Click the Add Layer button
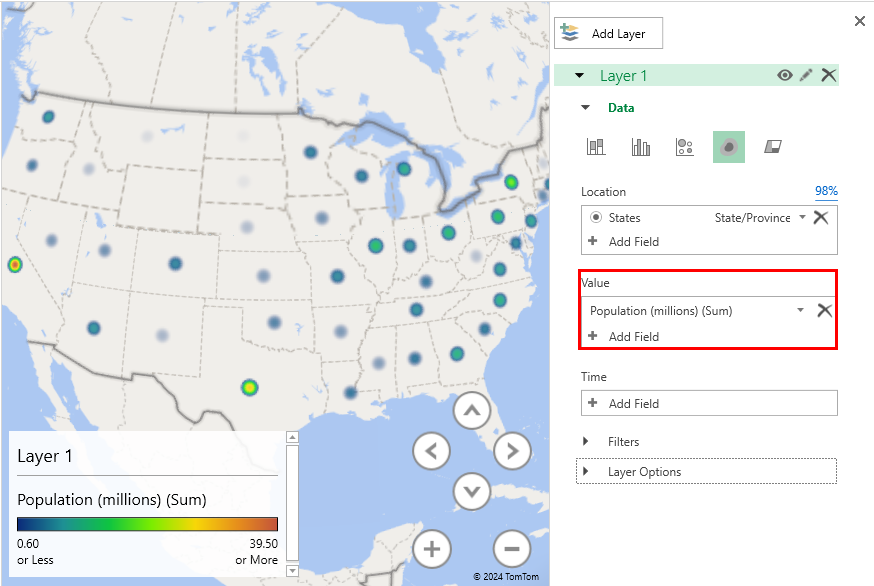 tap(608, 33)
